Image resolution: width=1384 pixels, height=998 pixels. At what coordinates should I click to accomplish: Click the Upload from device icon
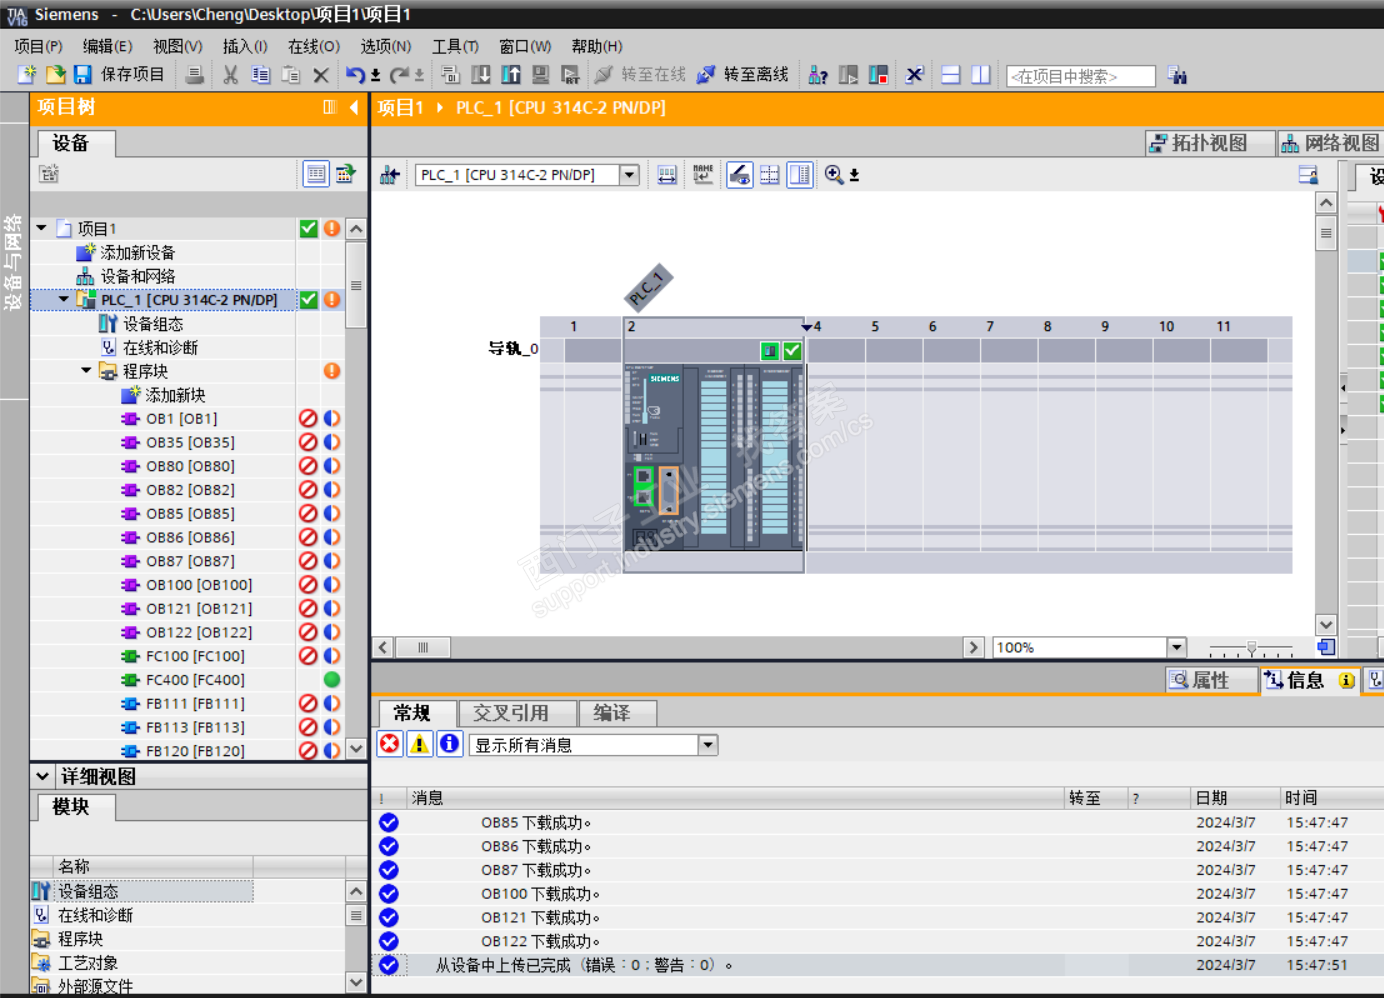pyautogui.click(x=511, y=75)
